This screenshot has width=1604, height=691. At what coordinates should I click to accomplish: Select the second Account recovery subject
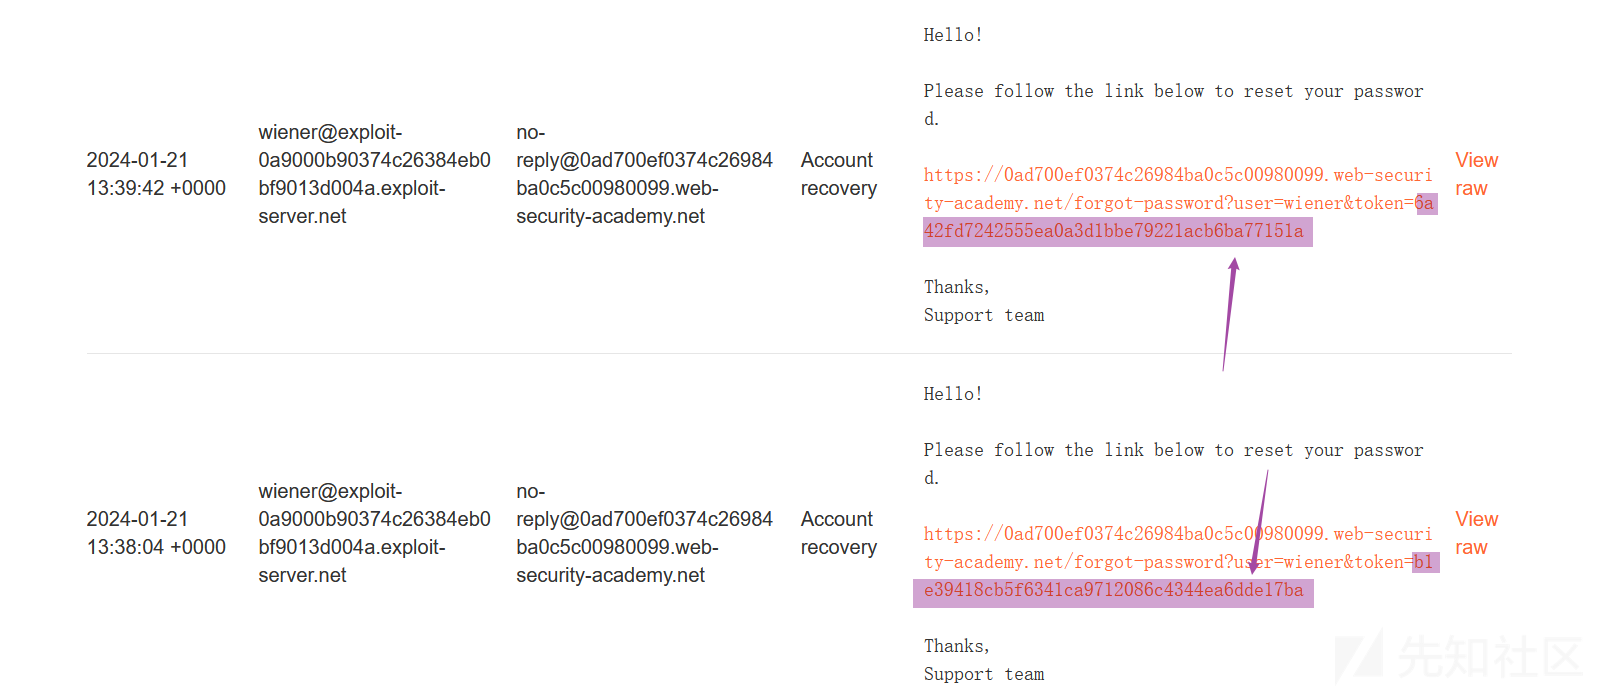[838, 533]
